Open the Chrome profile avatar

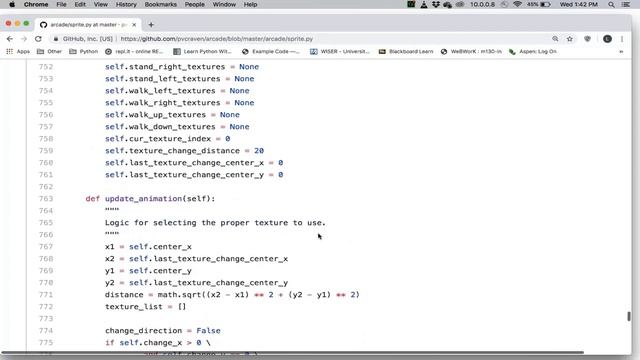[x=607, y=39]
